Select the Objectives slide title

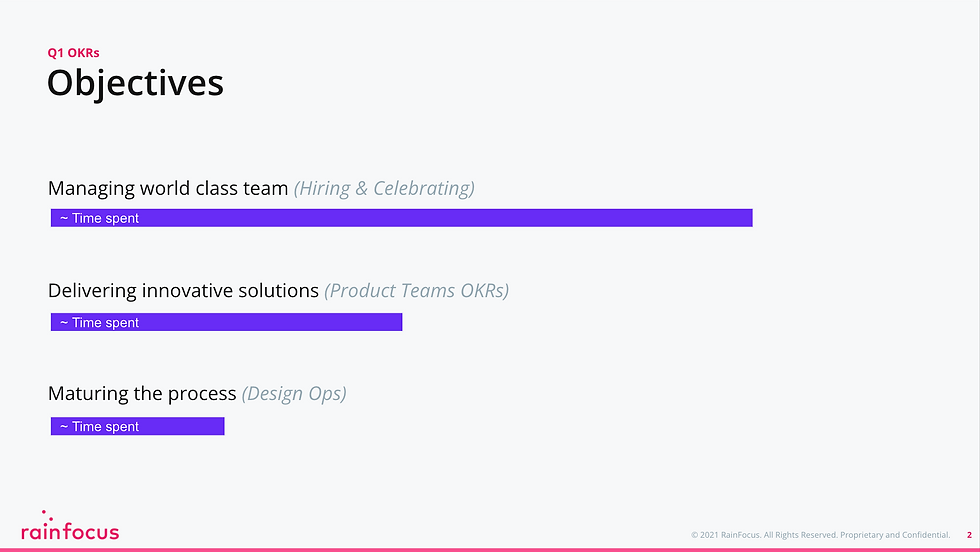click(135, 83)
